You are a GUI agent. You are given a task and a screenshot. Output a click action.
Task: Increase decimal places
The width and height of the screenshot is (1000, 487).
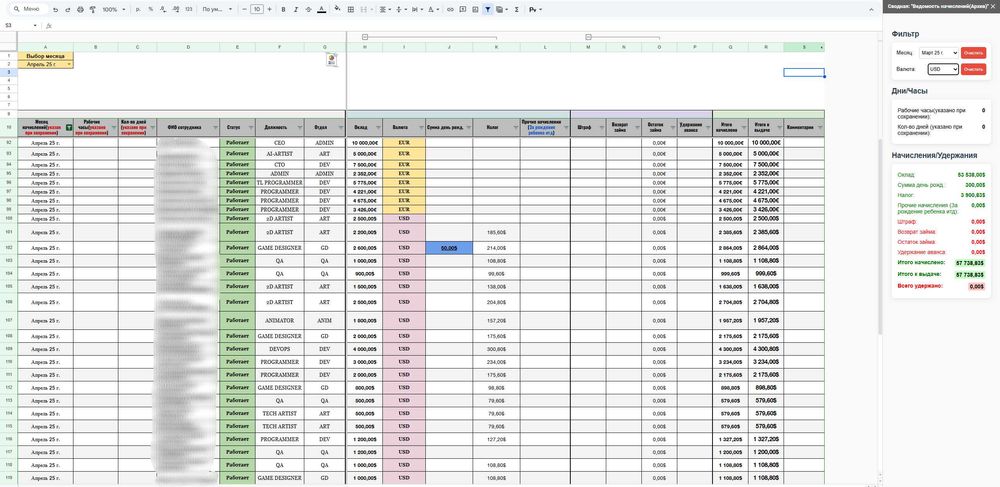click(x=175, y=10)
